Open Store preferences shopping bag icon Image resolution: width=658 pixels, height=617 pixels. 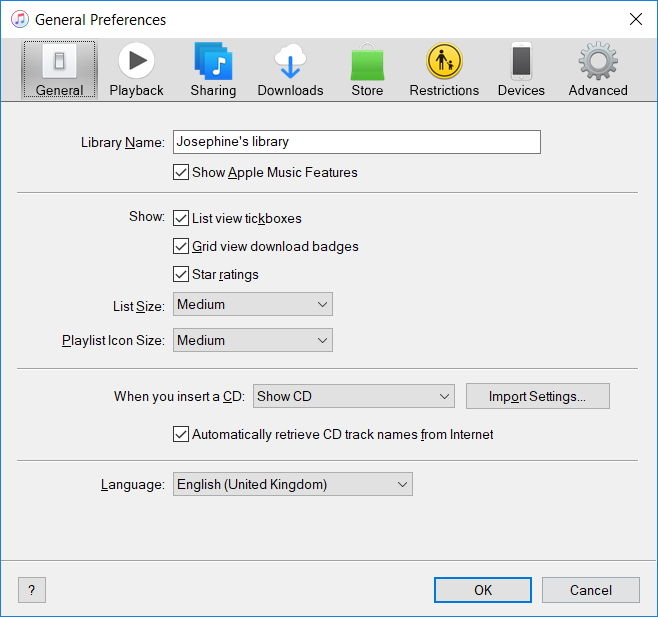click(x=367, y=62)
